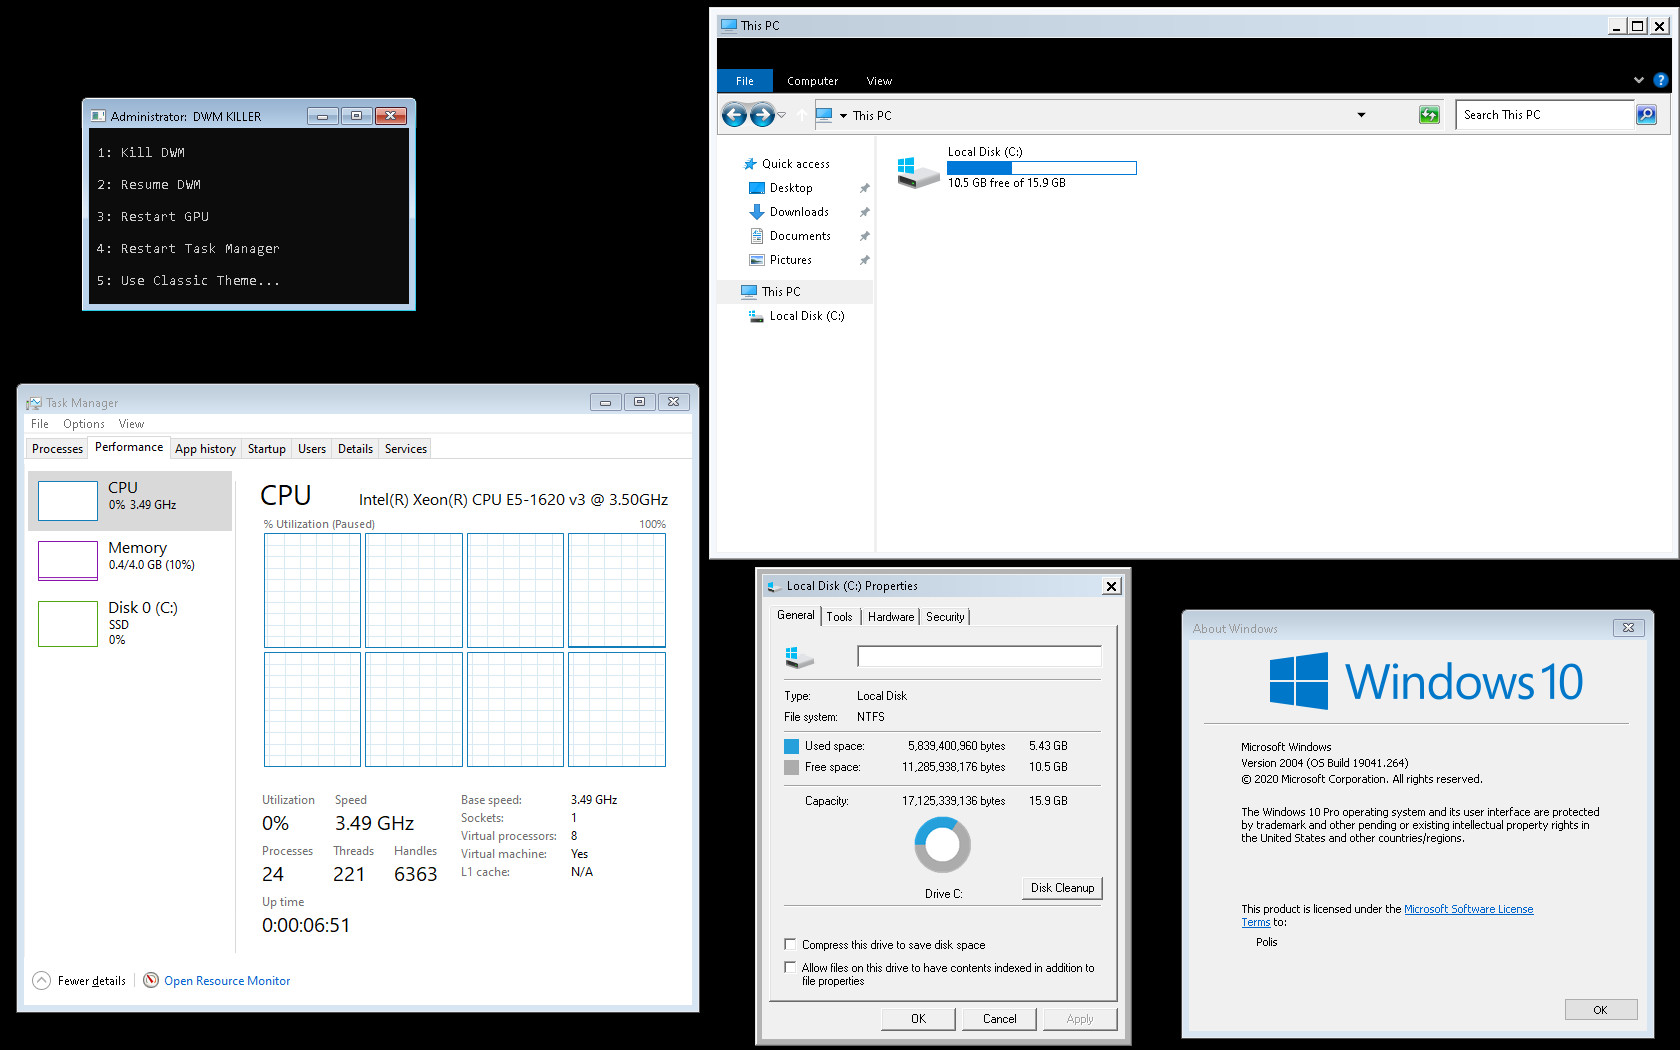Image resolution: width=1680 pixels, height=1050 pixels.
Task: Switch to the Processes tab in Task Manager
Action: [57, 449]
